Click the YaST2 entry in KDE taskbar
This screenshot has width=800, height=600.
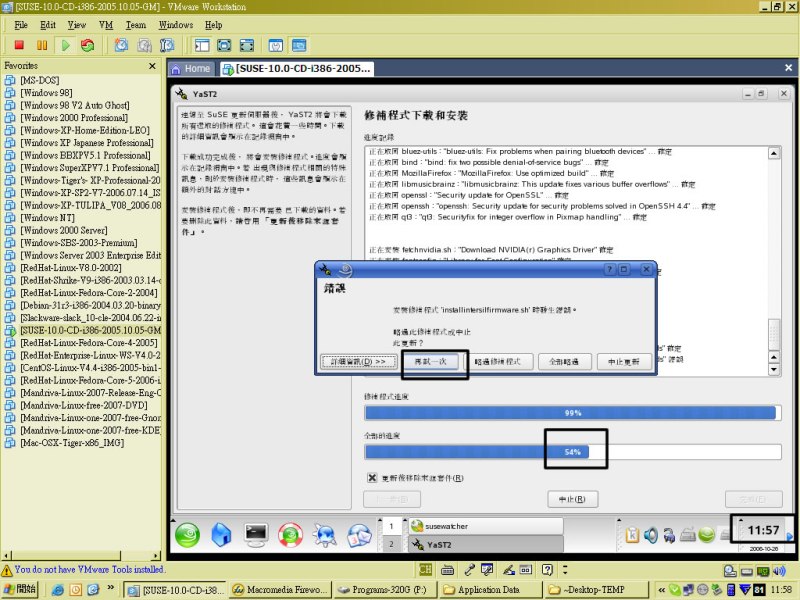[486, 544]
